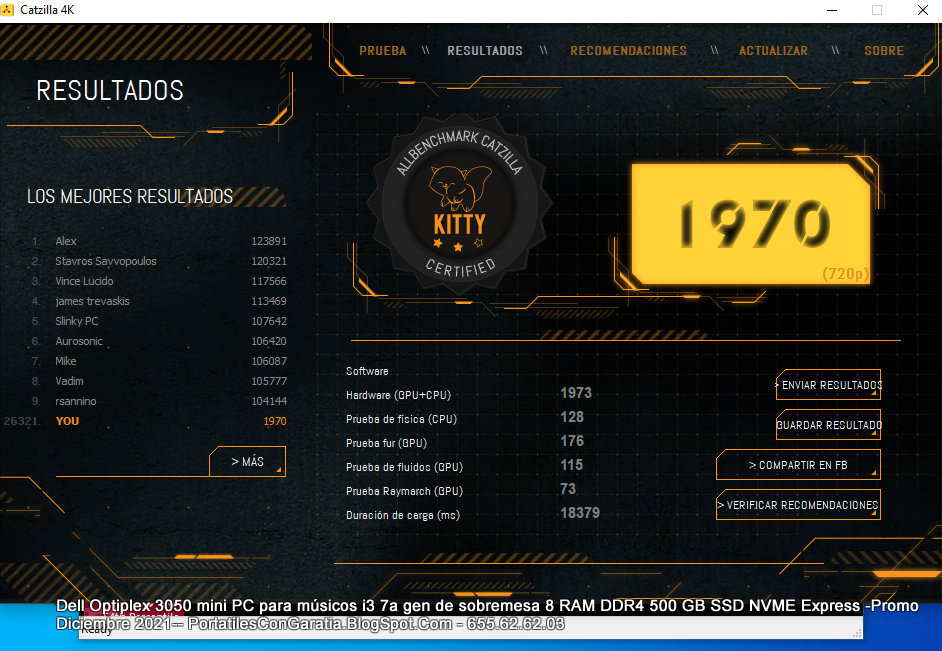Go to the SOBRE tab

(884, 51)
